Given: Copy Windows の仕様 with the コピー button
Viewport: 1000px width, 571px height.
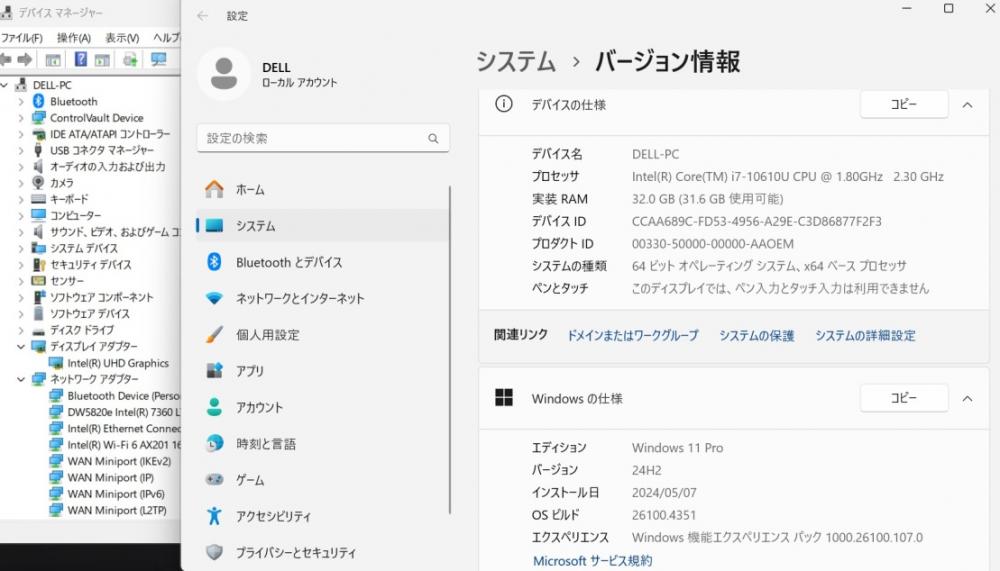Looking at the screenshot, I should click(x=904, y=398).
